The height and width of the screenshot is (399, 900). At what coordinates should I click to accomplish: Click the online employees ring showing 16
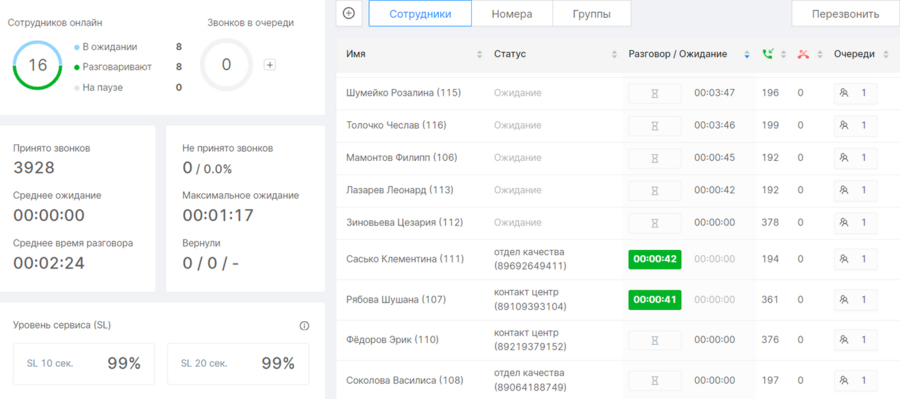(37, 65)
